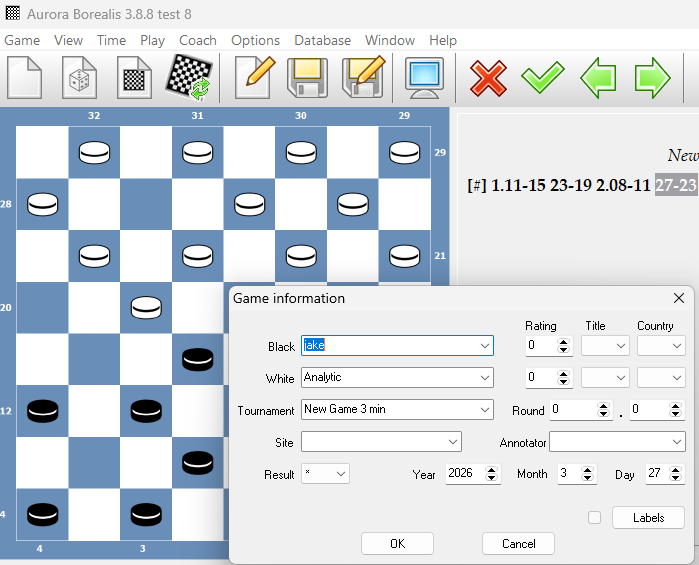Click the green right arrow icon

652,78
